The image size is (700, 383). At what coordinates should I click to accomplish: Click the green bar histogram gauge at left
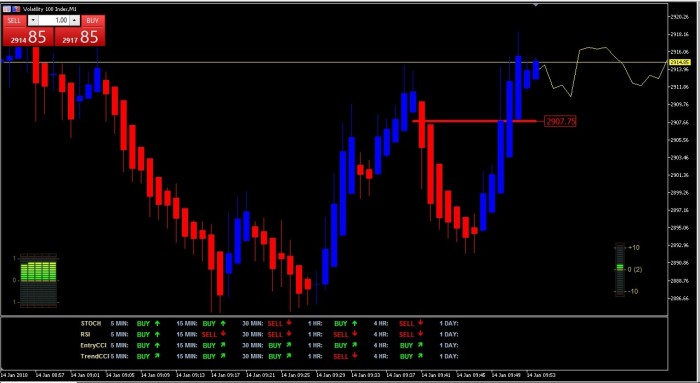pos(38,280)
